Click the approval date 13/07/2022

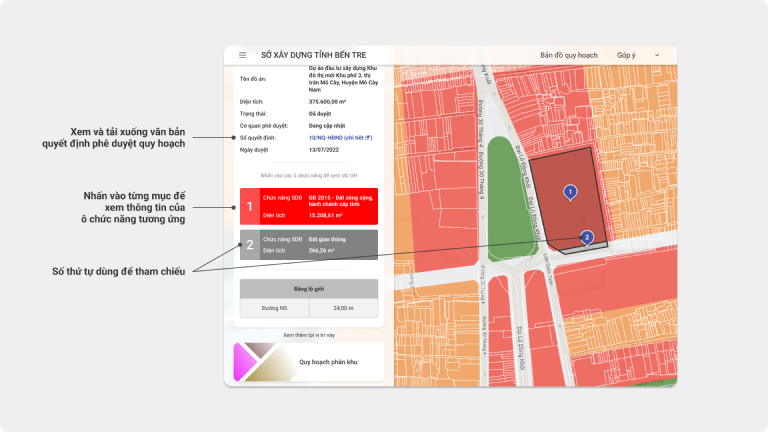(x=324, y=150)
